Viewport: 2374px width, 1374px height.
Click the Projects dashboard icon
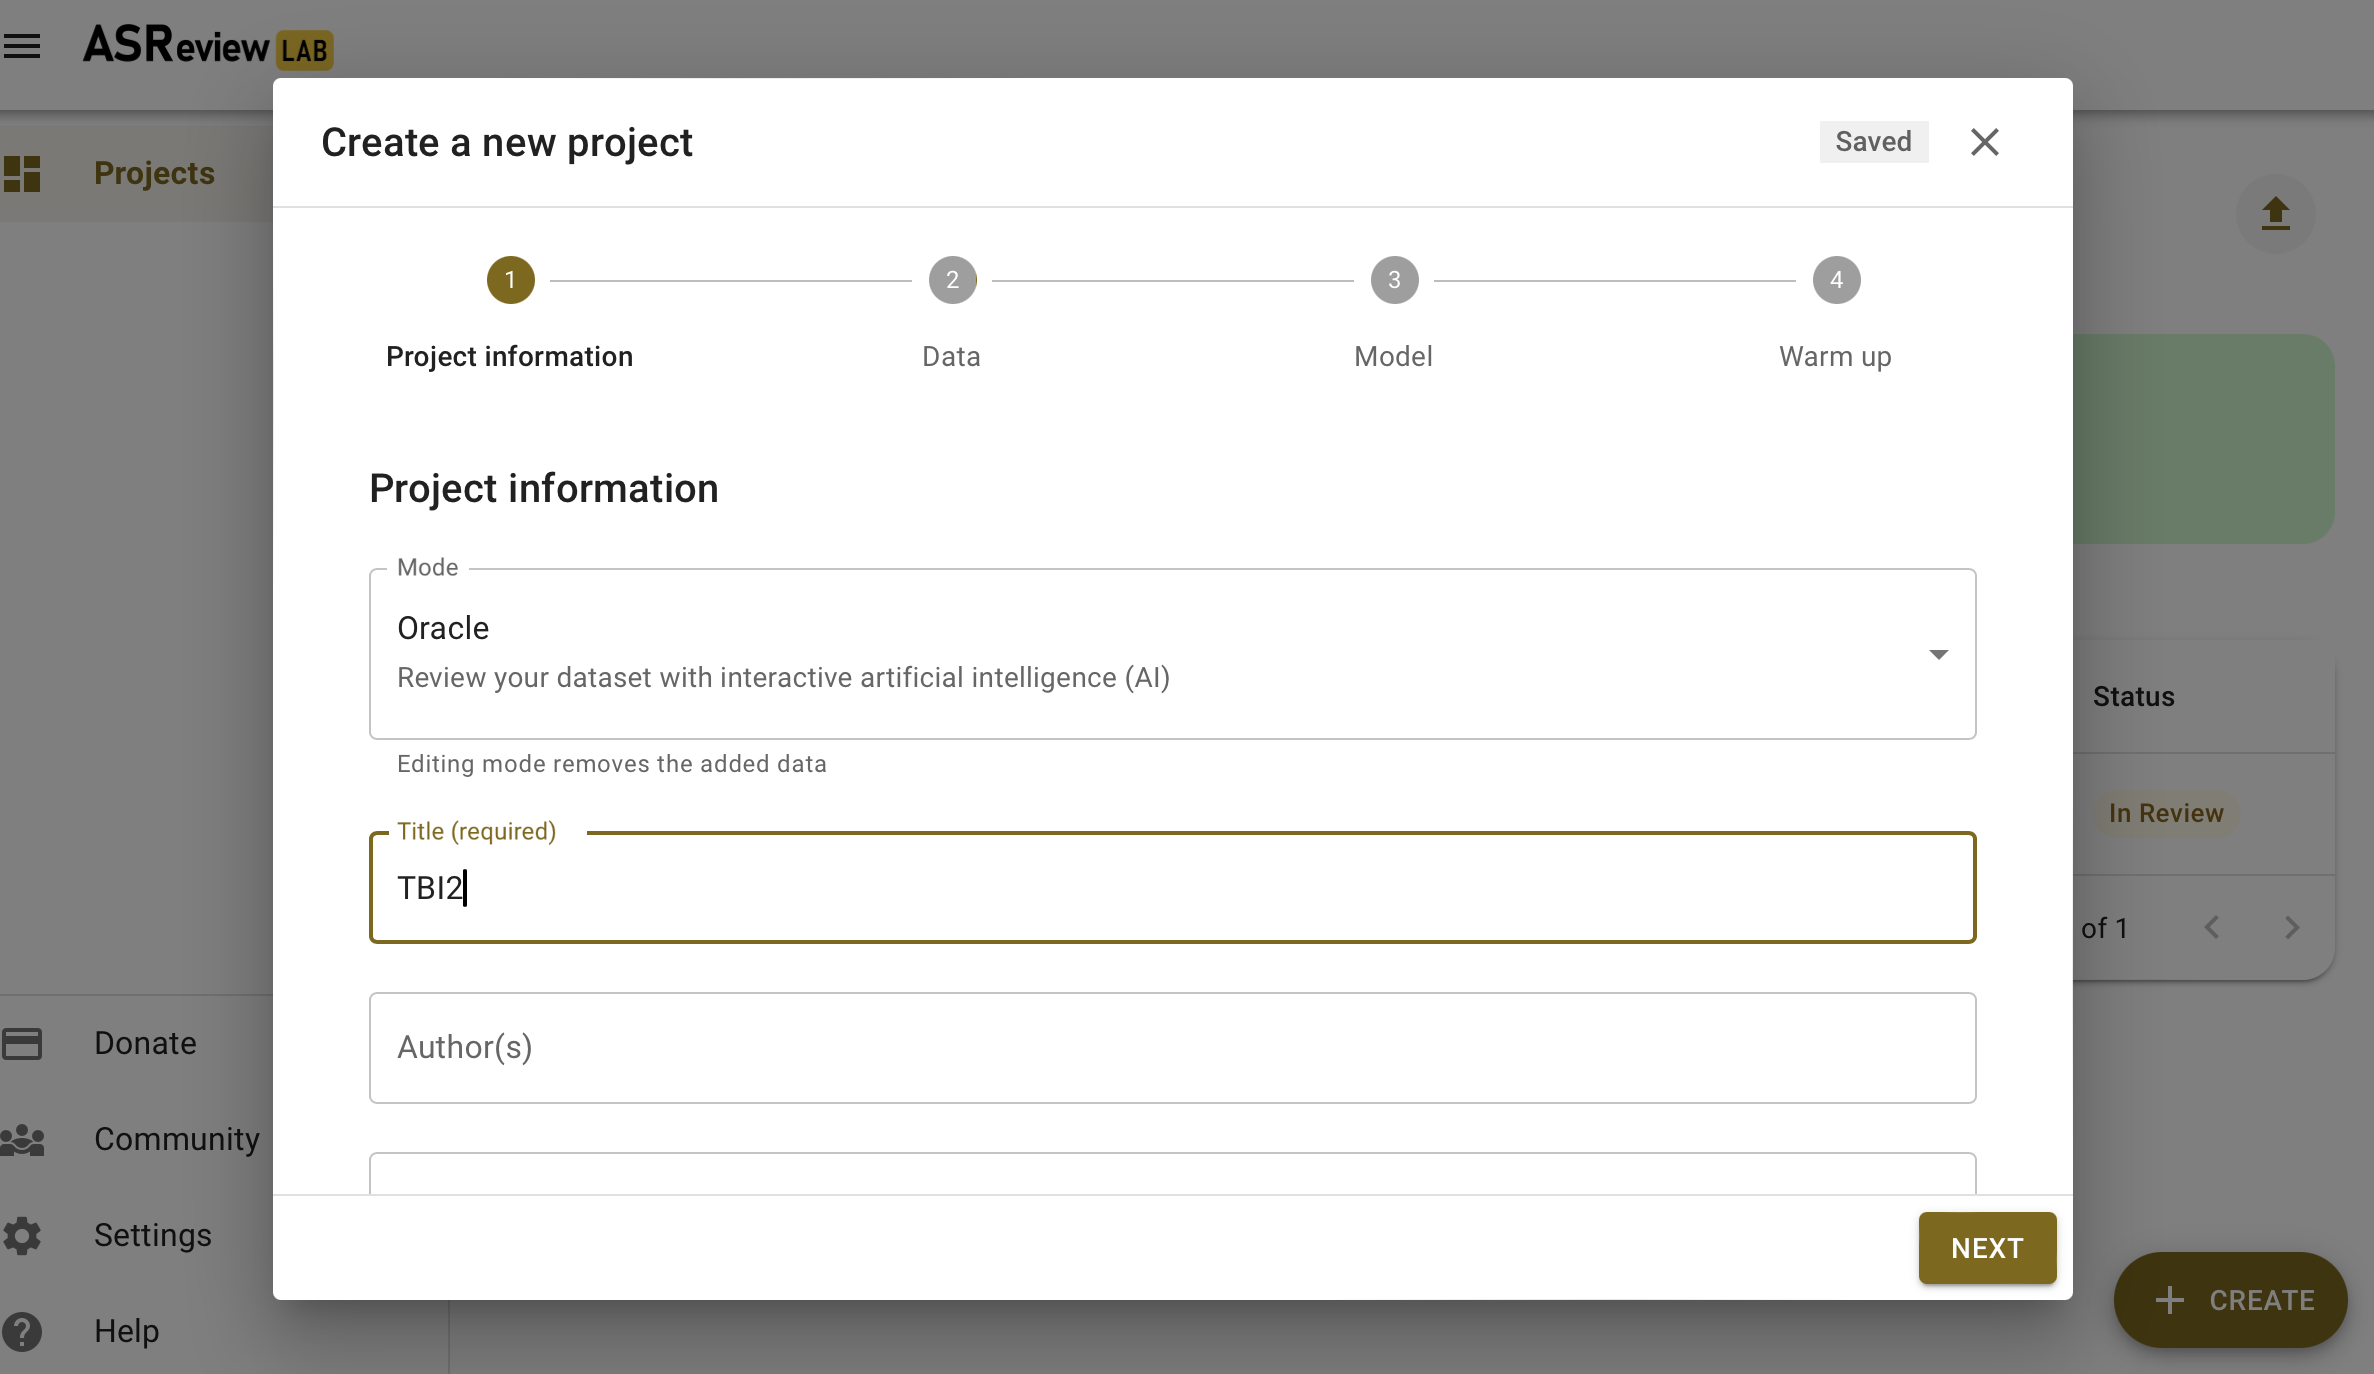(x=22, y=173)
